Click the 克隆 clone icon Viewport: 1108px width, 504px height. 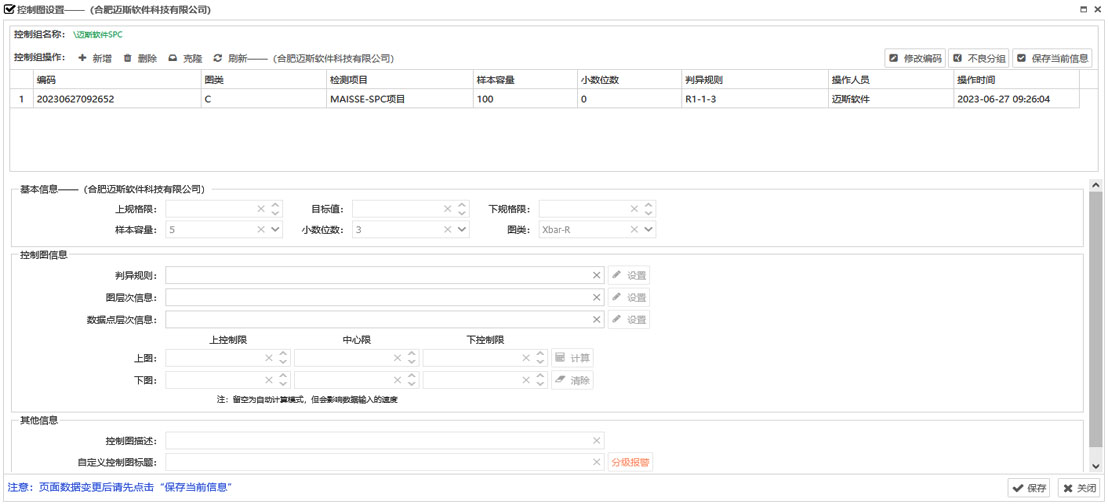click(173, 59)
